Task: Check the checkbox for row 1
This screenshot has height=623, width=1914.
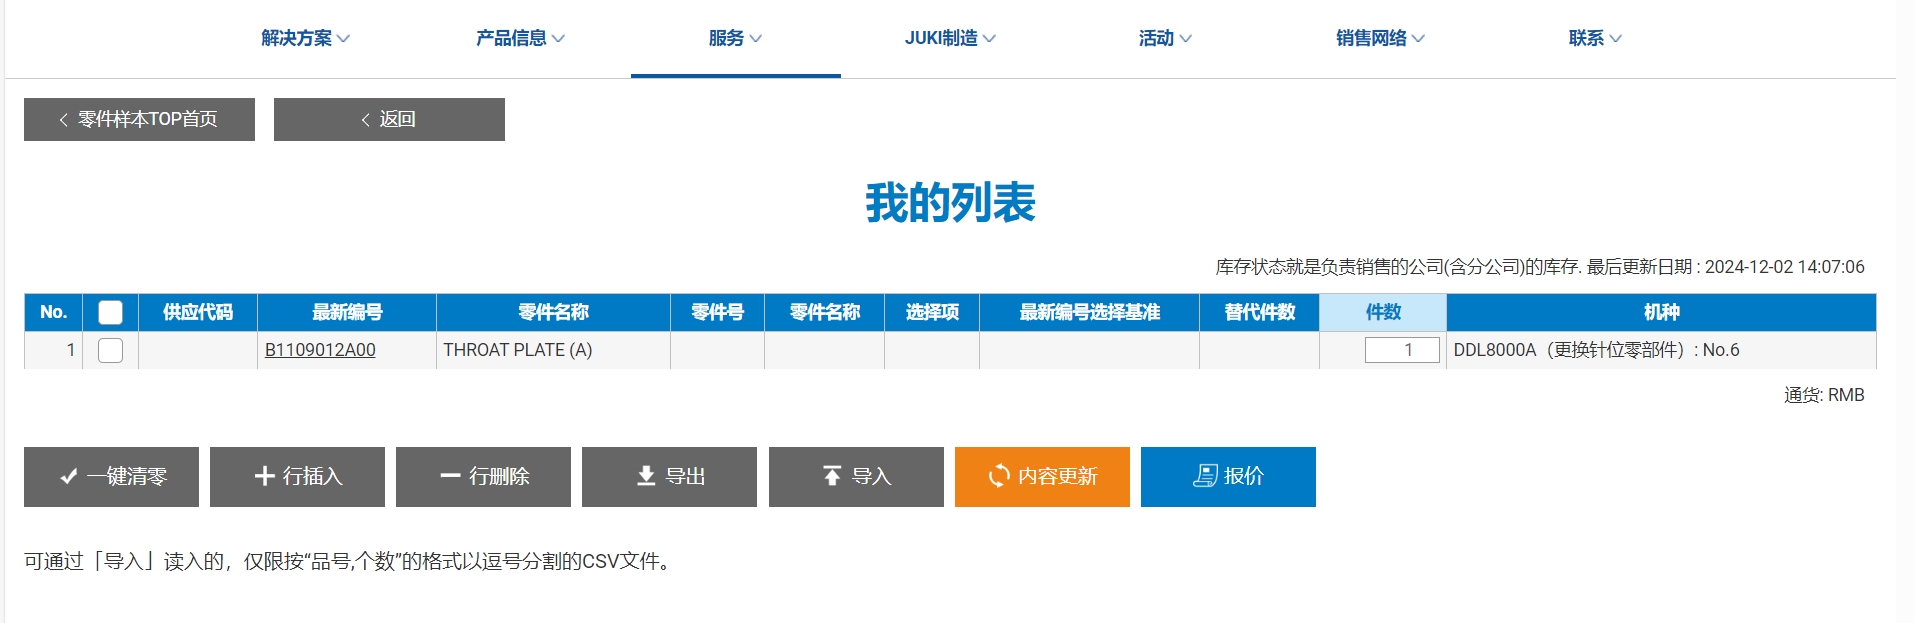Action: [110, 350]
